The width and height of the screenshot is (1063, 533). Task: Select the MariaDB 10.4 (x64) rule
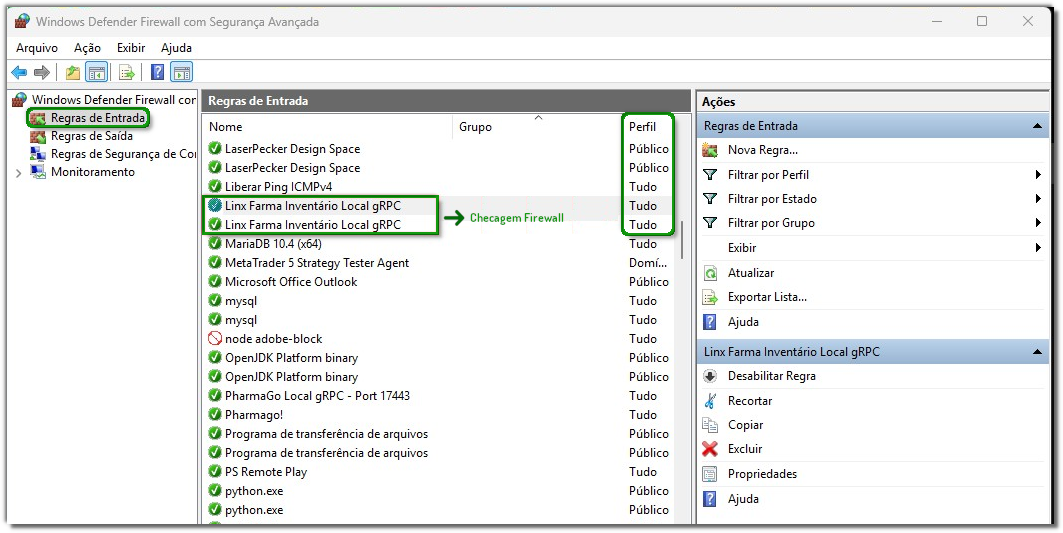pyautogui.click(x=273, y=243)
